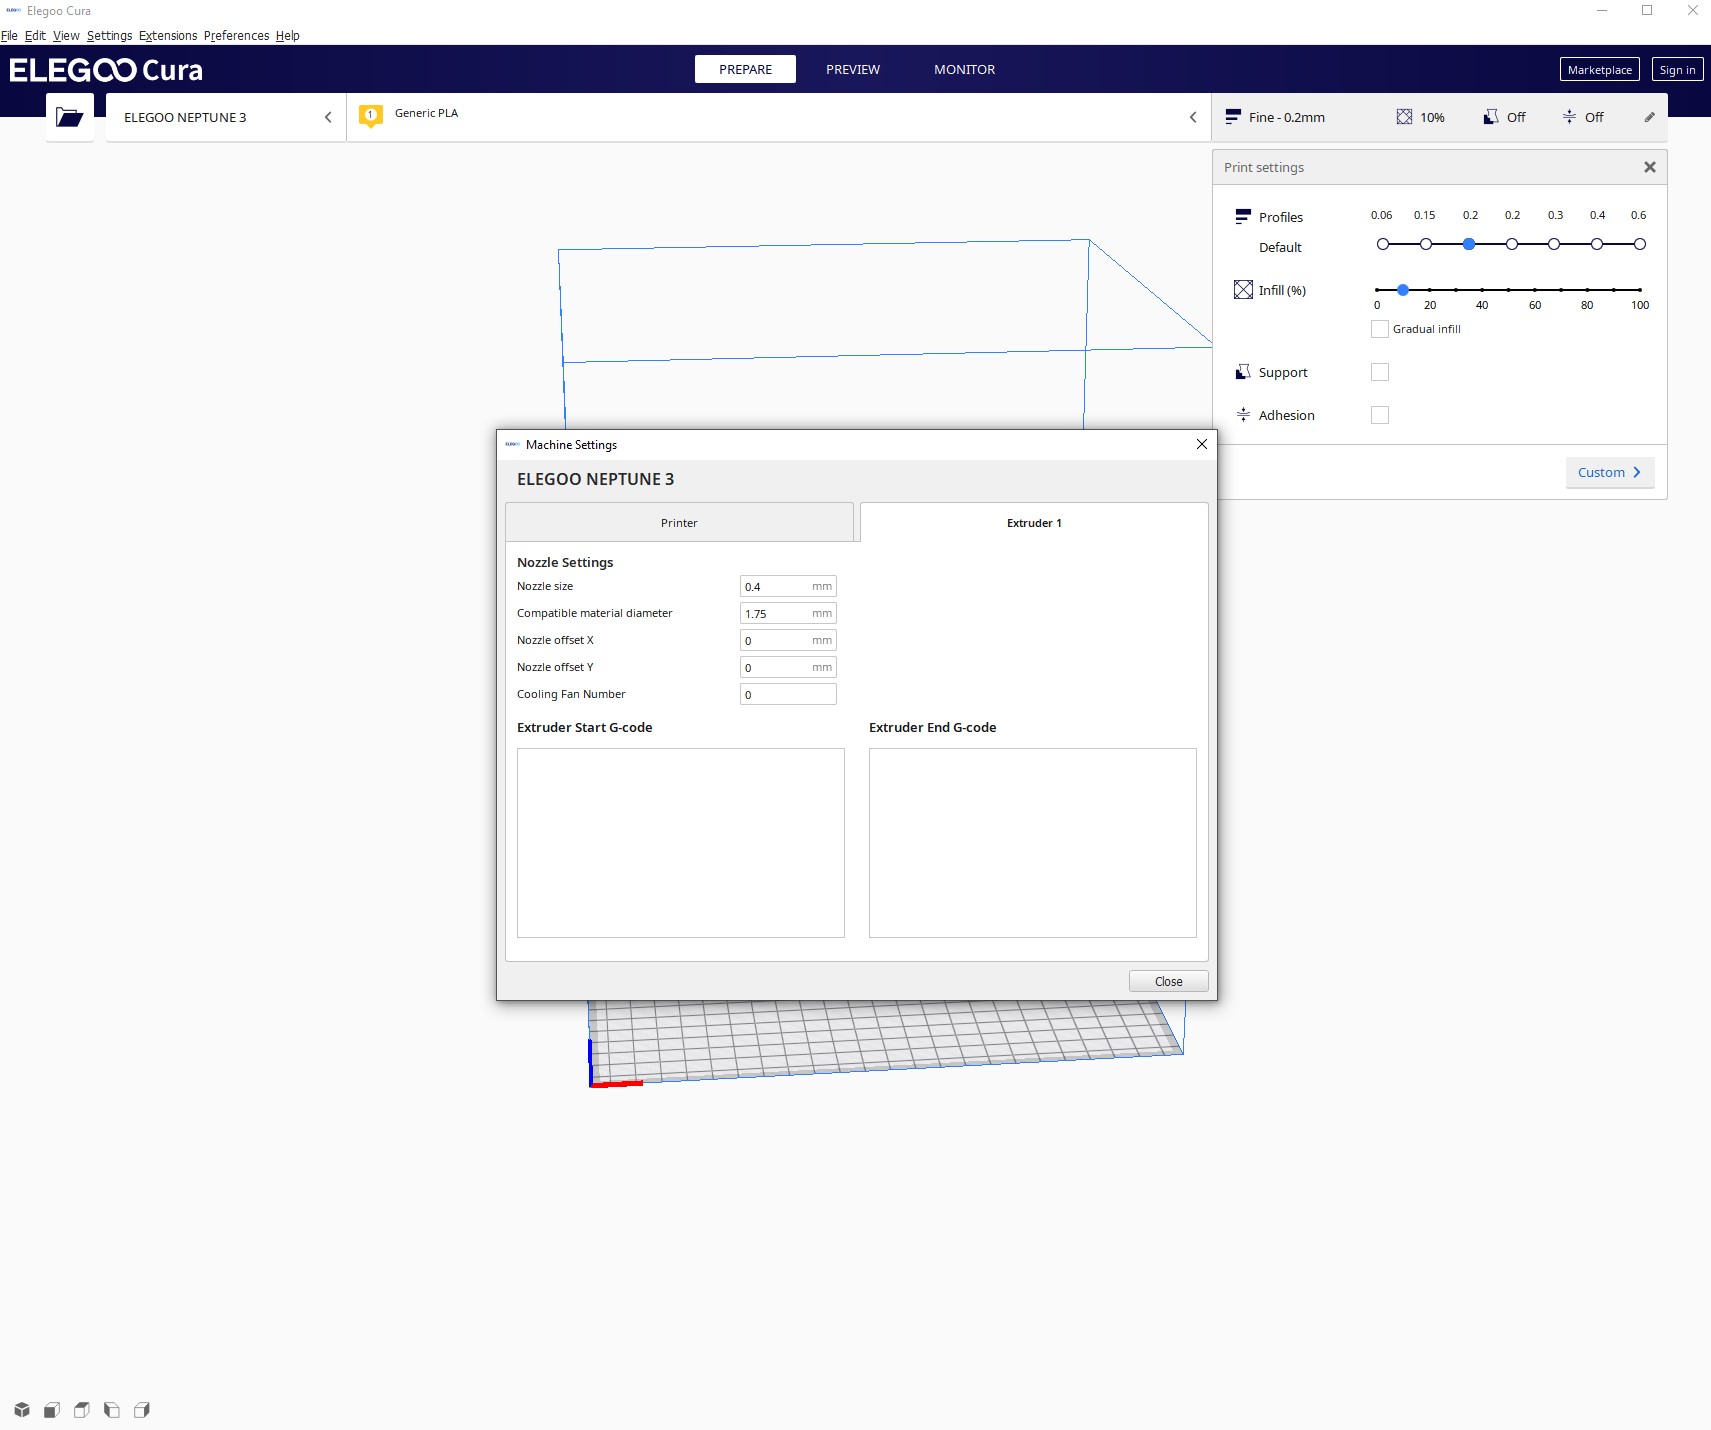Expand the Generic PLA material panel chevron
Viewport: 1711px width, 1430px height.
click(x=1192, y=117)
